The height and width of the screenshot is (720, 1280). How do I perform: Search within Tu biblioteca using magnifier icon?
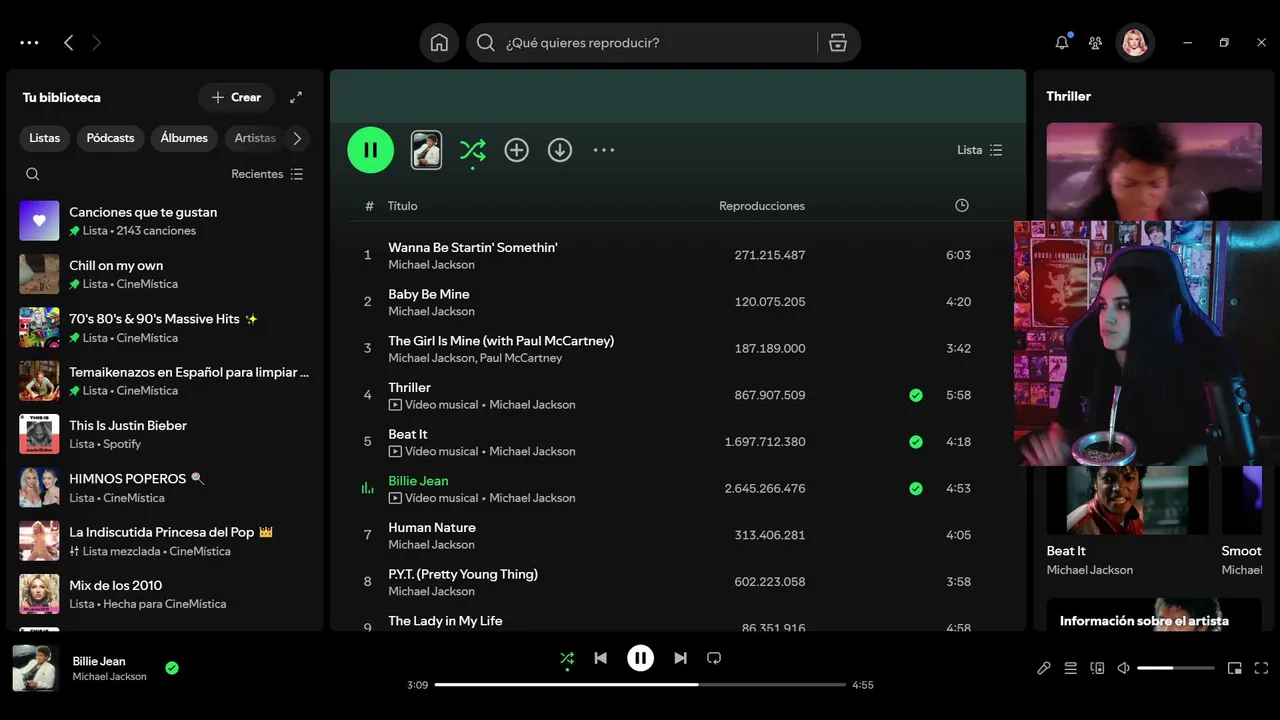pyautogui.click(x=33, y=174)
